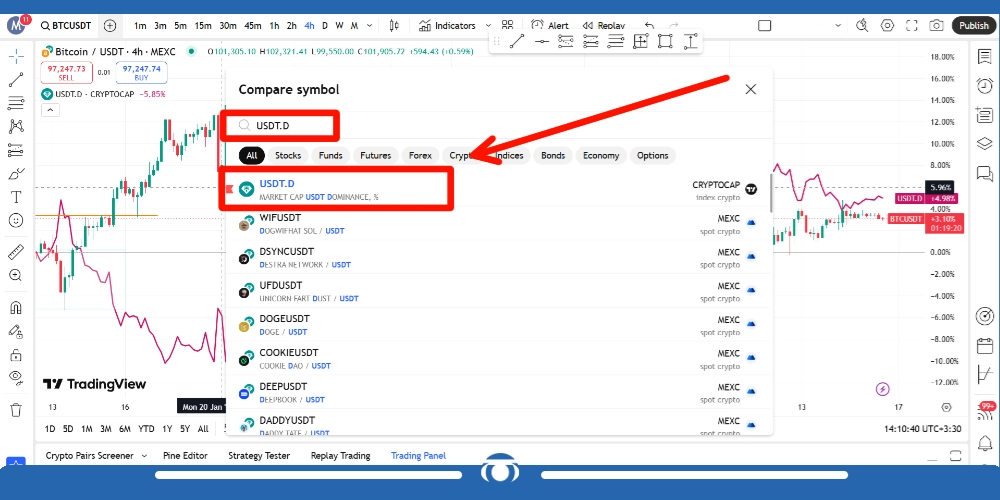The image size is (1000, 500).
Task: Expand the timeframe interval dropdown
Action: pos(371,26)
